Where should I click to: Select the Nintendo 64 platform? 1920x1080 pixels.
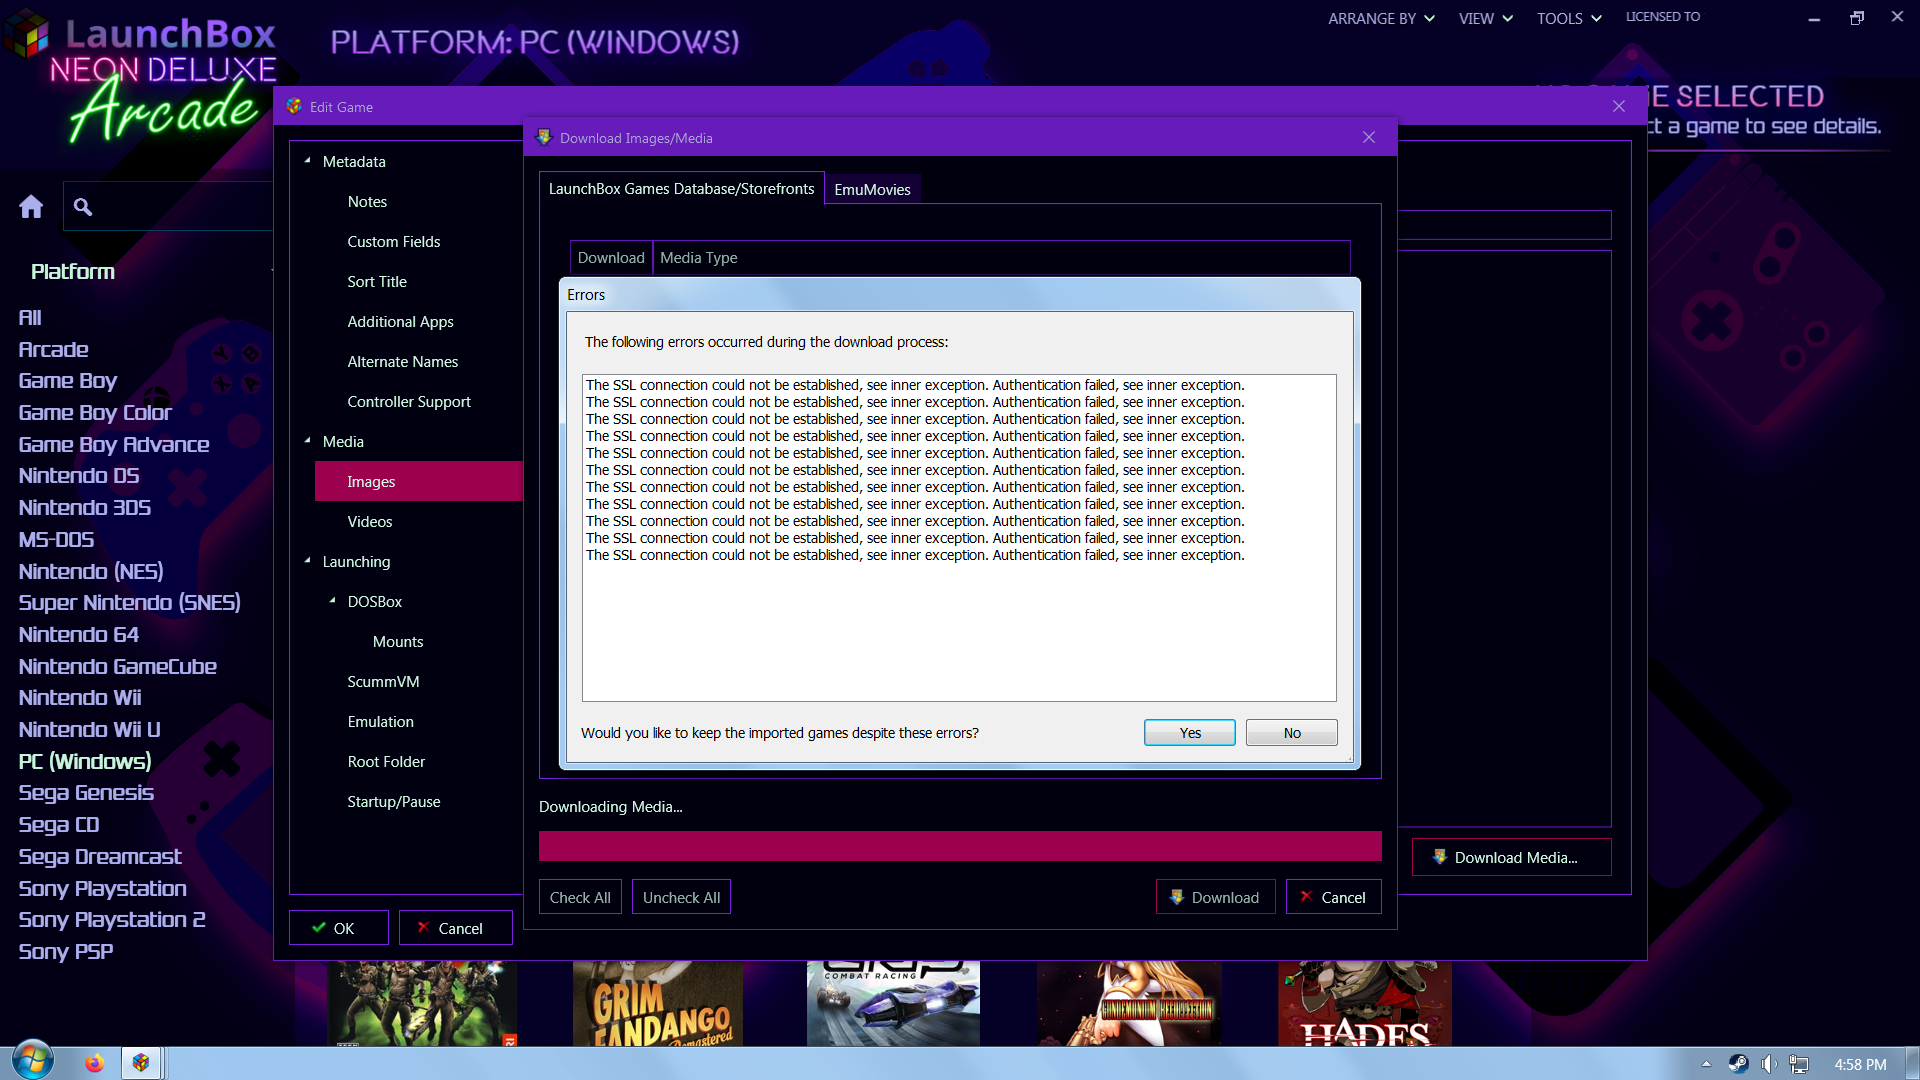(79, 634)
